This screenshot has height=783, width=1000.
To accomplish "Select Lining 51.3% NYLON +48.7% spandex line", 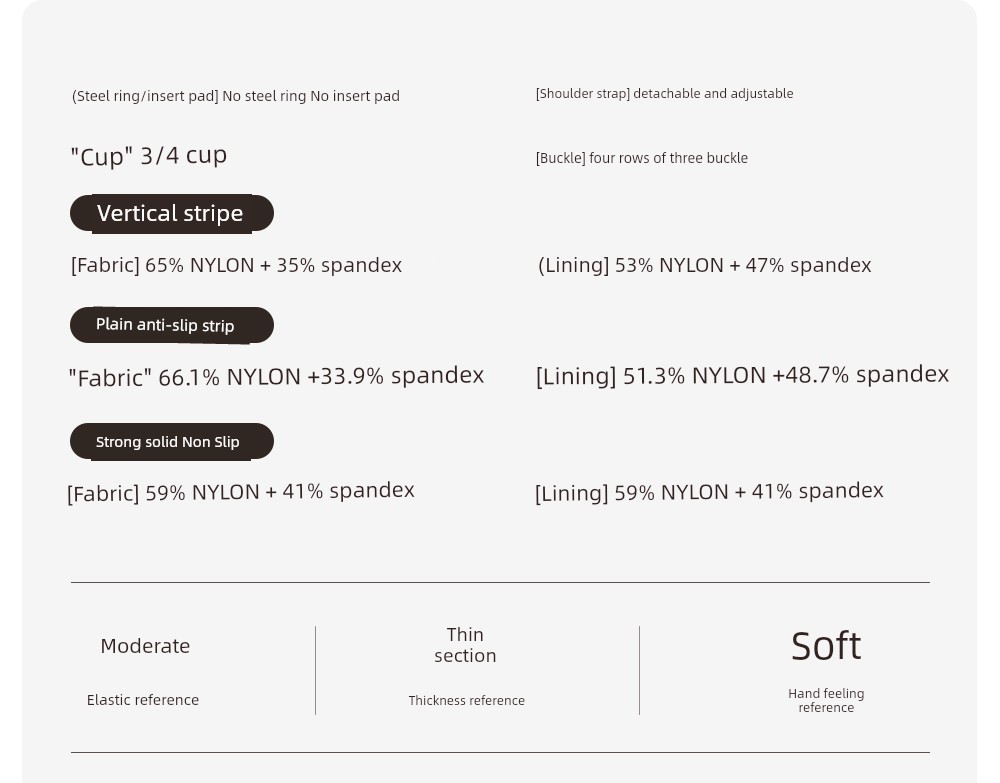I will pyautogui.click(x=742, y=375).
